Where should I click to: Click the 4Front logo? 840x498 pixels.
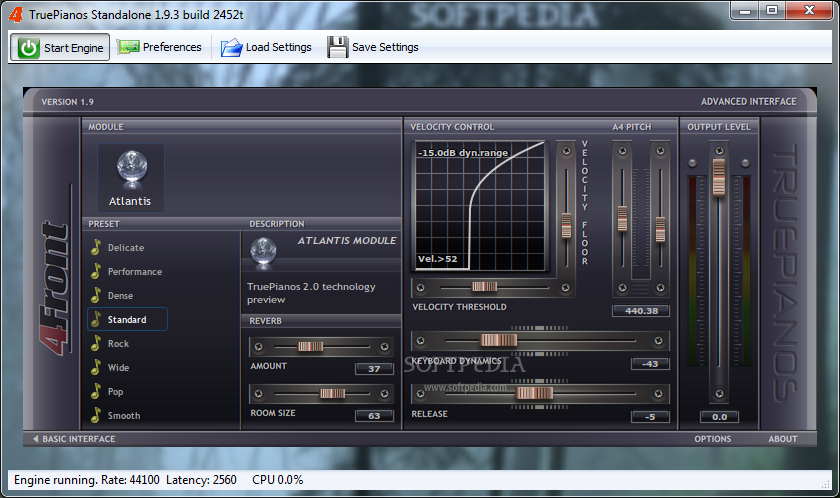click(x=54, y=288)
